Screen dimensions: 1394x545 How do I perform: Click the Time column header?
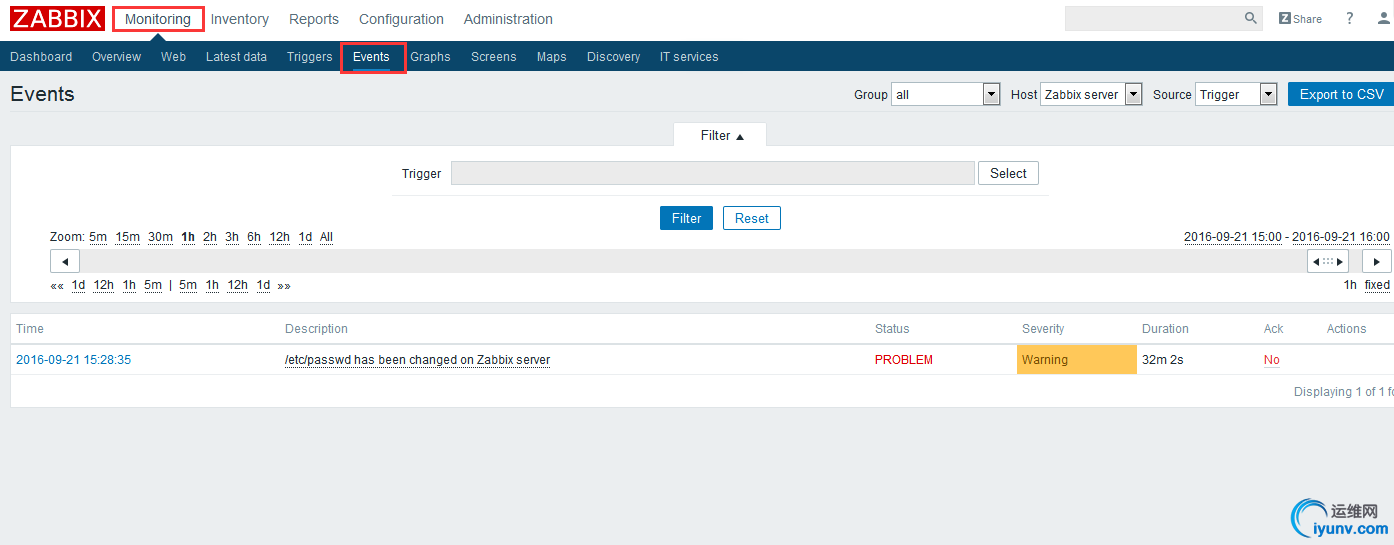[x=30, y=329]
